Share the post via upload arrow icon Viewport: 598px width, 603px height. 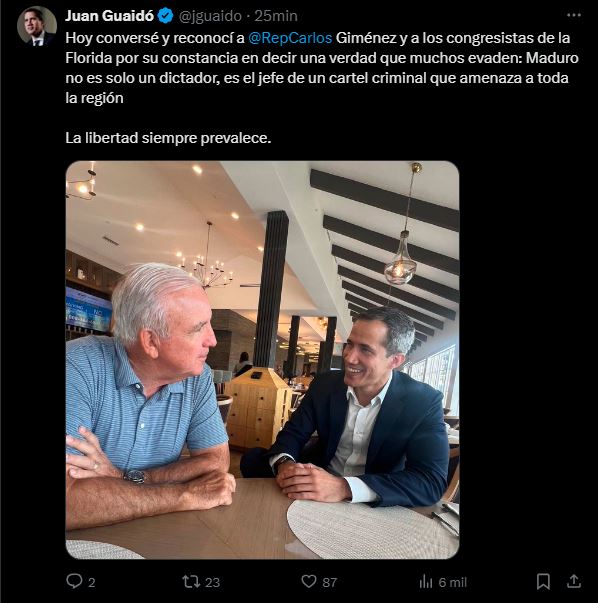pyautogui.click(x=573, y=581)
